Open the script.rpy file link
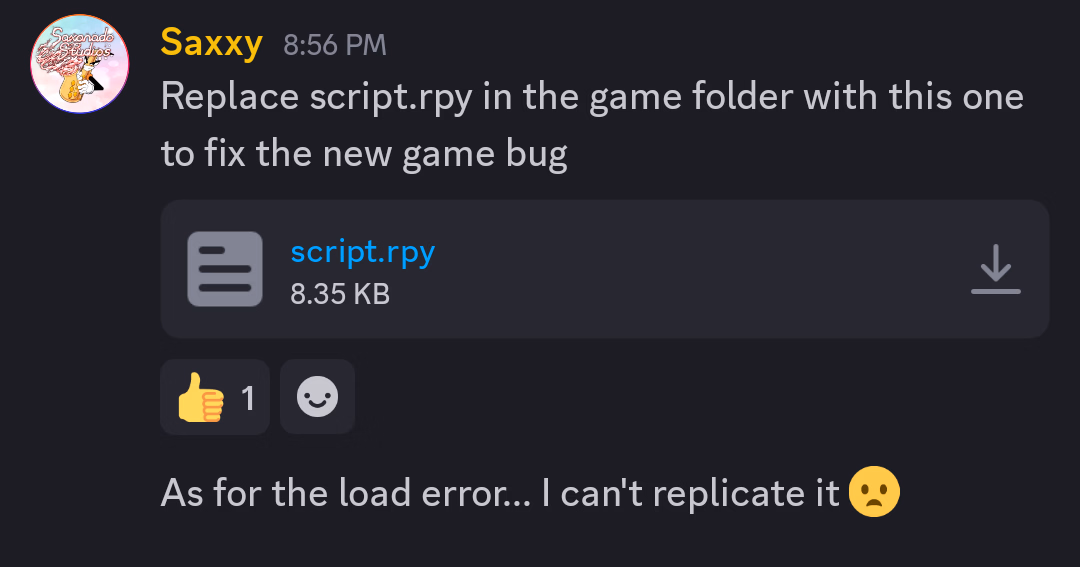The image size is (1080, 567). pos(362,253)
